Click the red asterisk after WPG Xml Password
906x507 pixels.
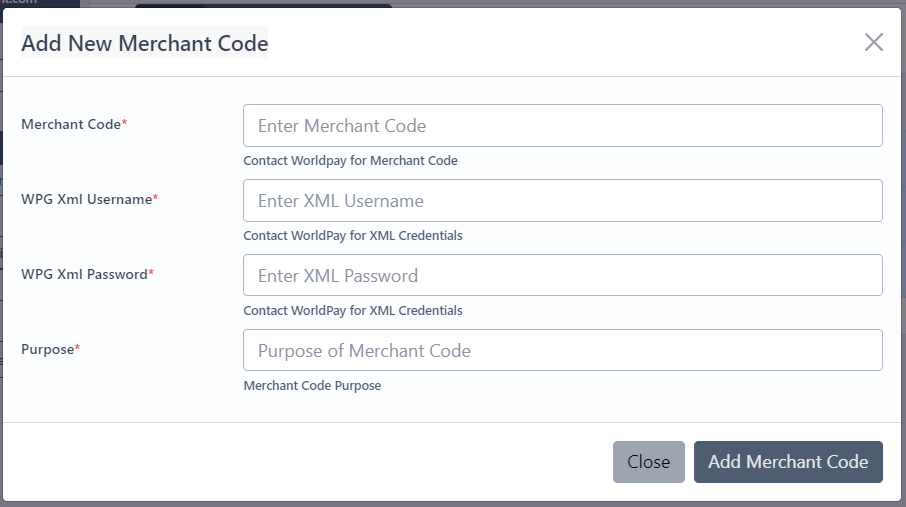[151, 273]
